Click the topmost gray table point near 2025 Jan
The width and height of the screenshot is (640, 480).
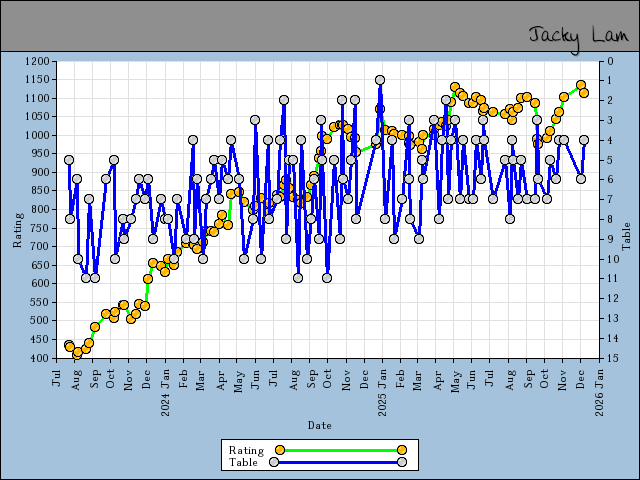380,80
